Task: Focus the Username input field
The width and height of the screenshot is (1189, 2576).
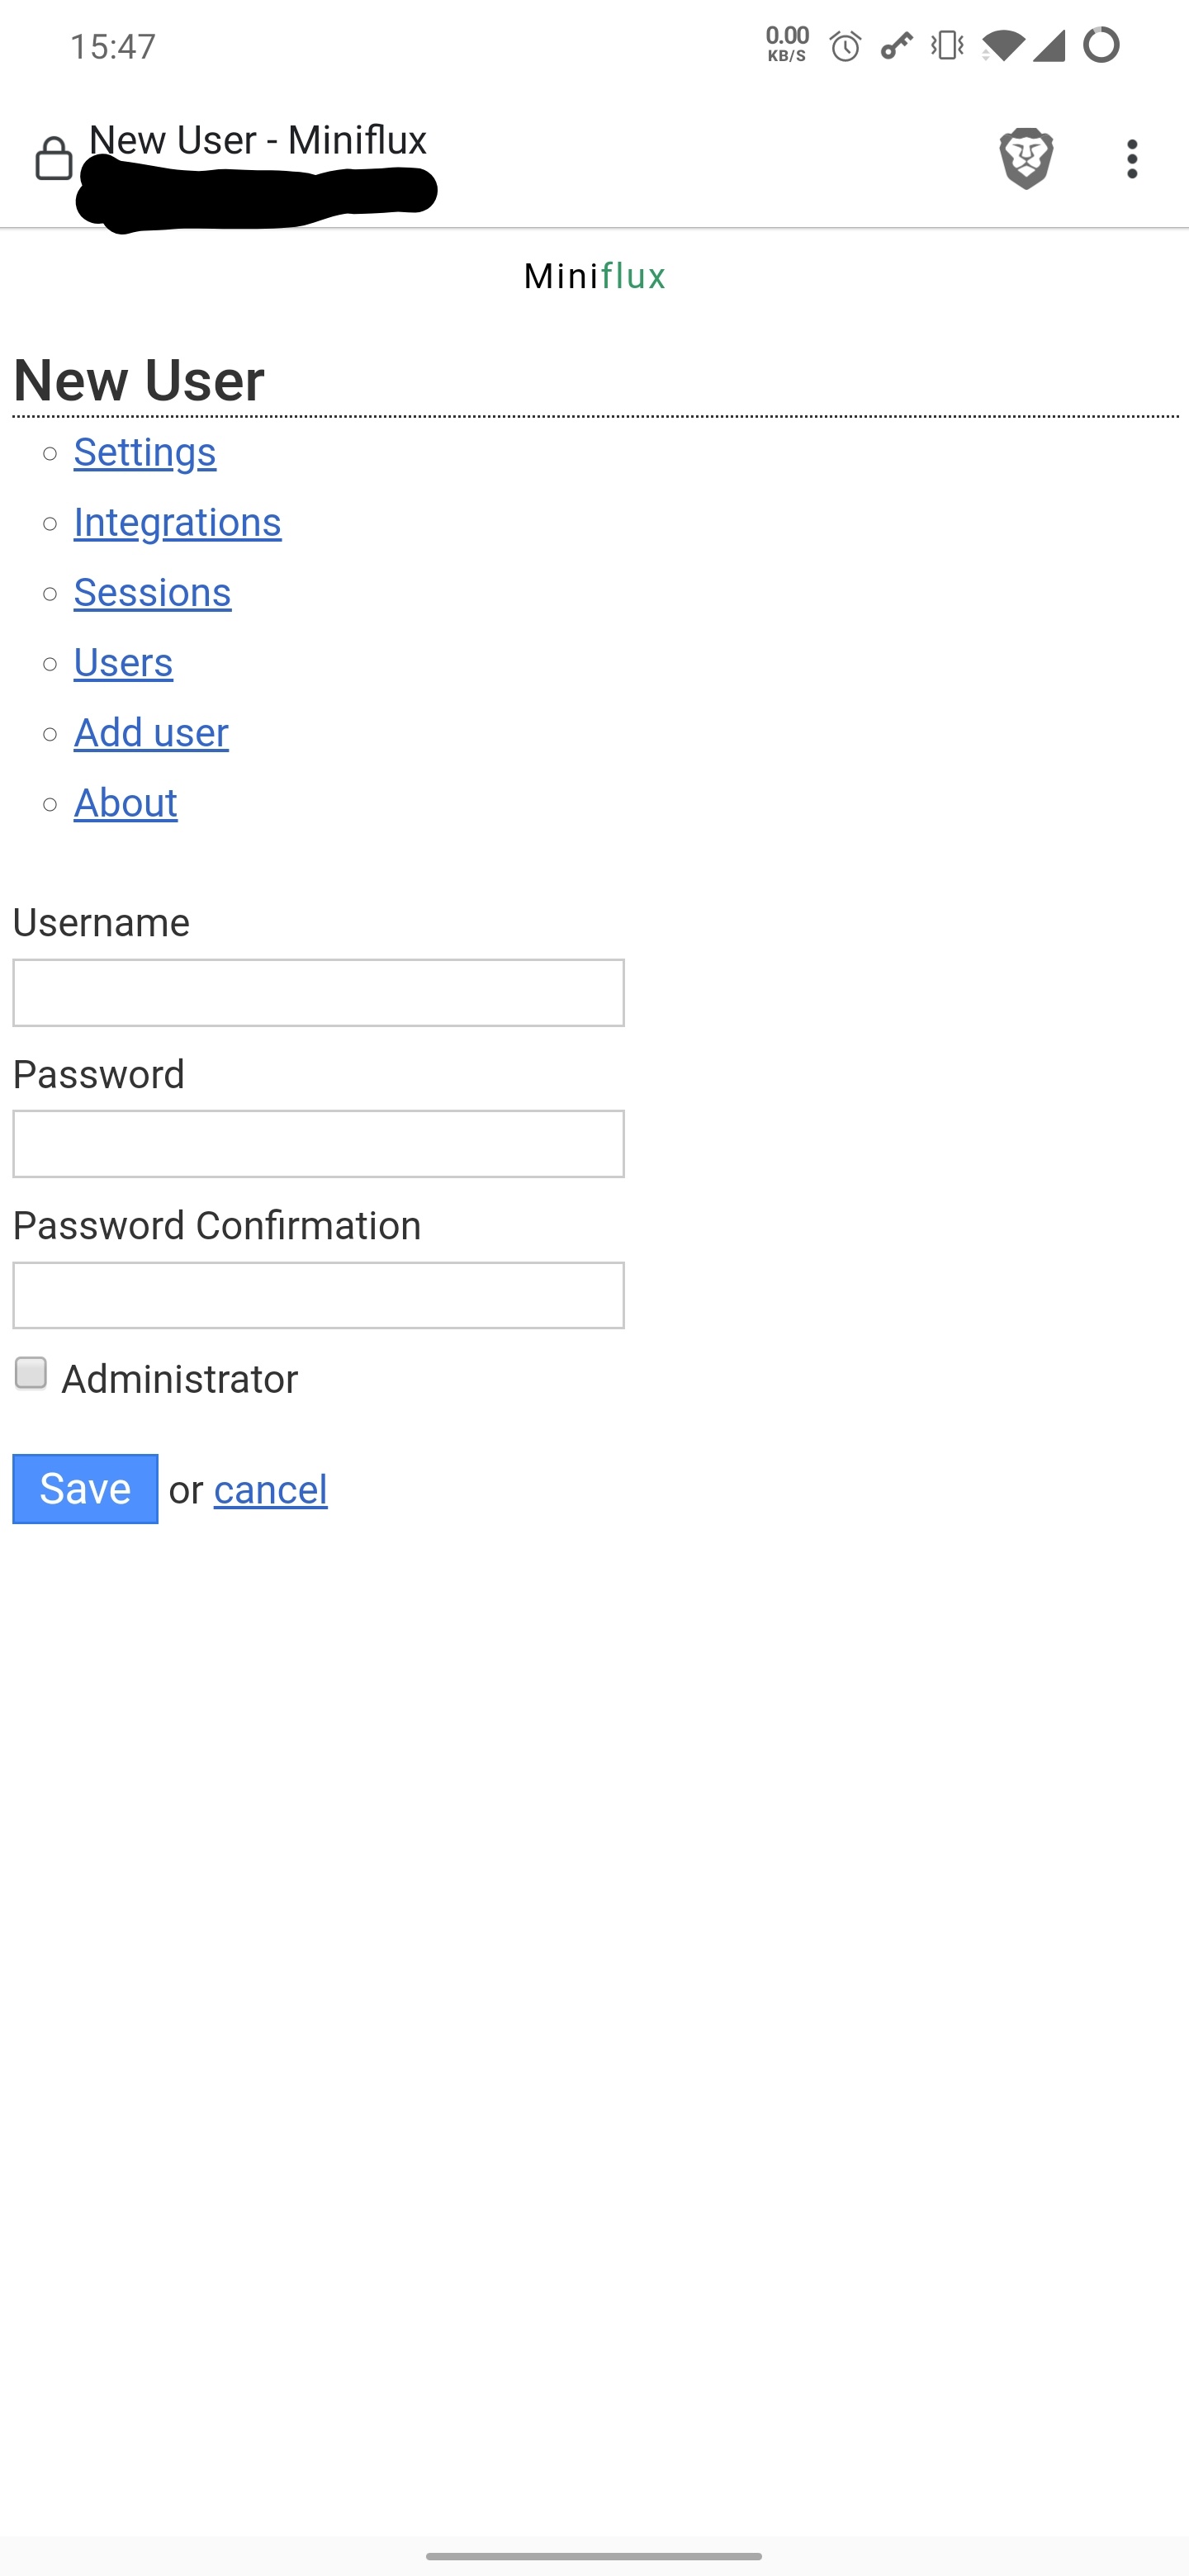Action: pyautogui.click(x=317, y=992)
